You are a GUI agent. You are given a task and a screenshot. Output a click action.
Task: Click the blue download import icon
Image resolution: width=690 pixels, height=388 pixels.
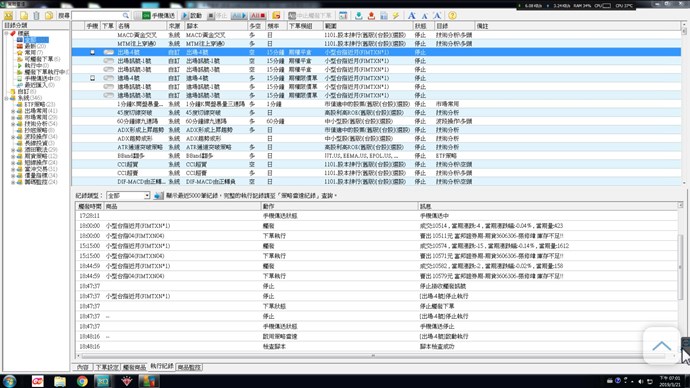(359, 15)
